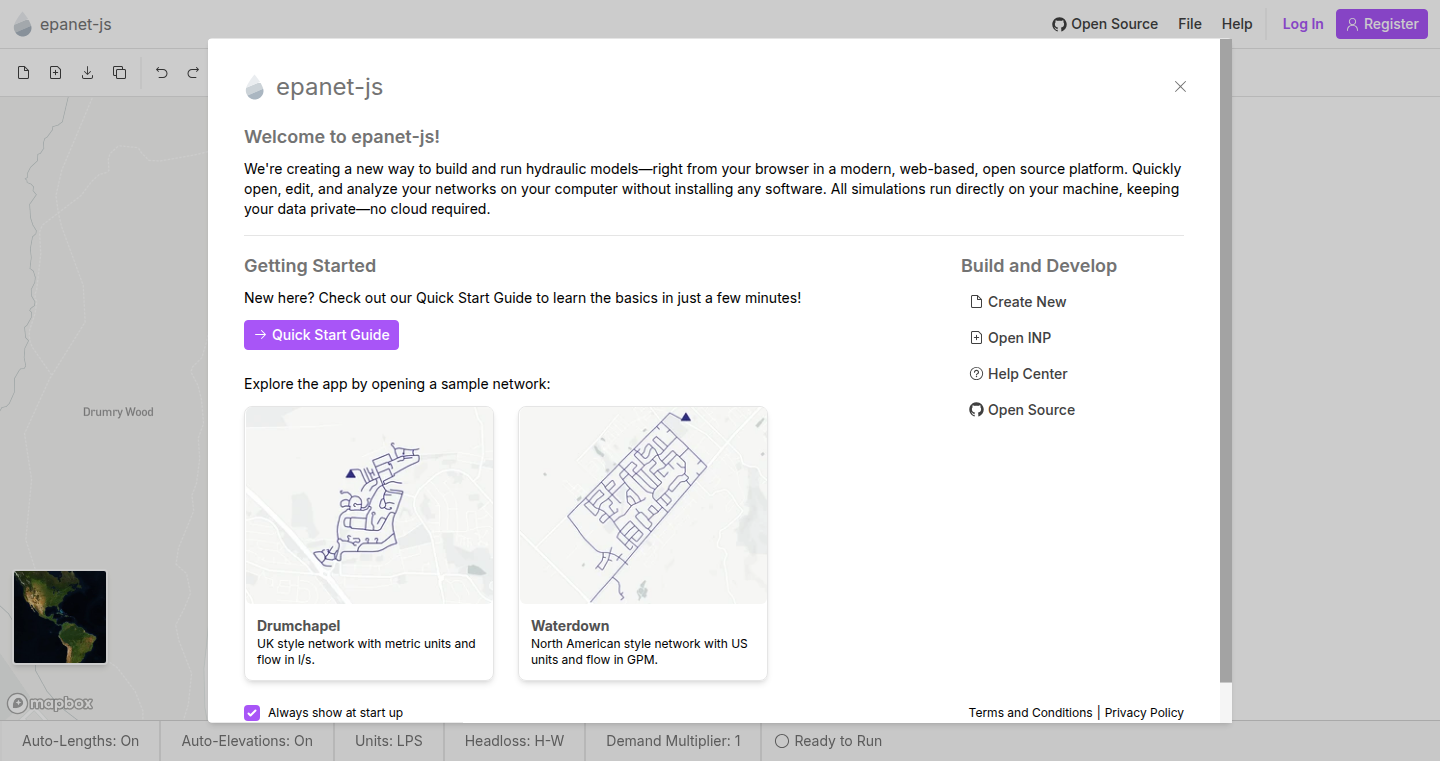This screenshot has width=1440, height=761.
Task: Click the Open INP file toolbar icon
Action: (56, 72)
